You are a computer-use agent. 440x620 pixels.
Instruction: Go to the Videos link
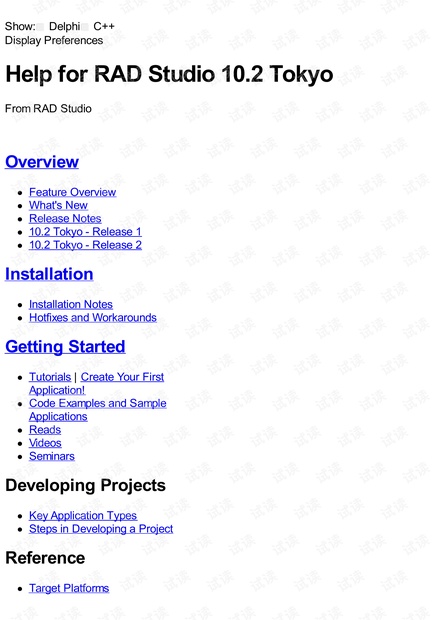tap(45, 443)
